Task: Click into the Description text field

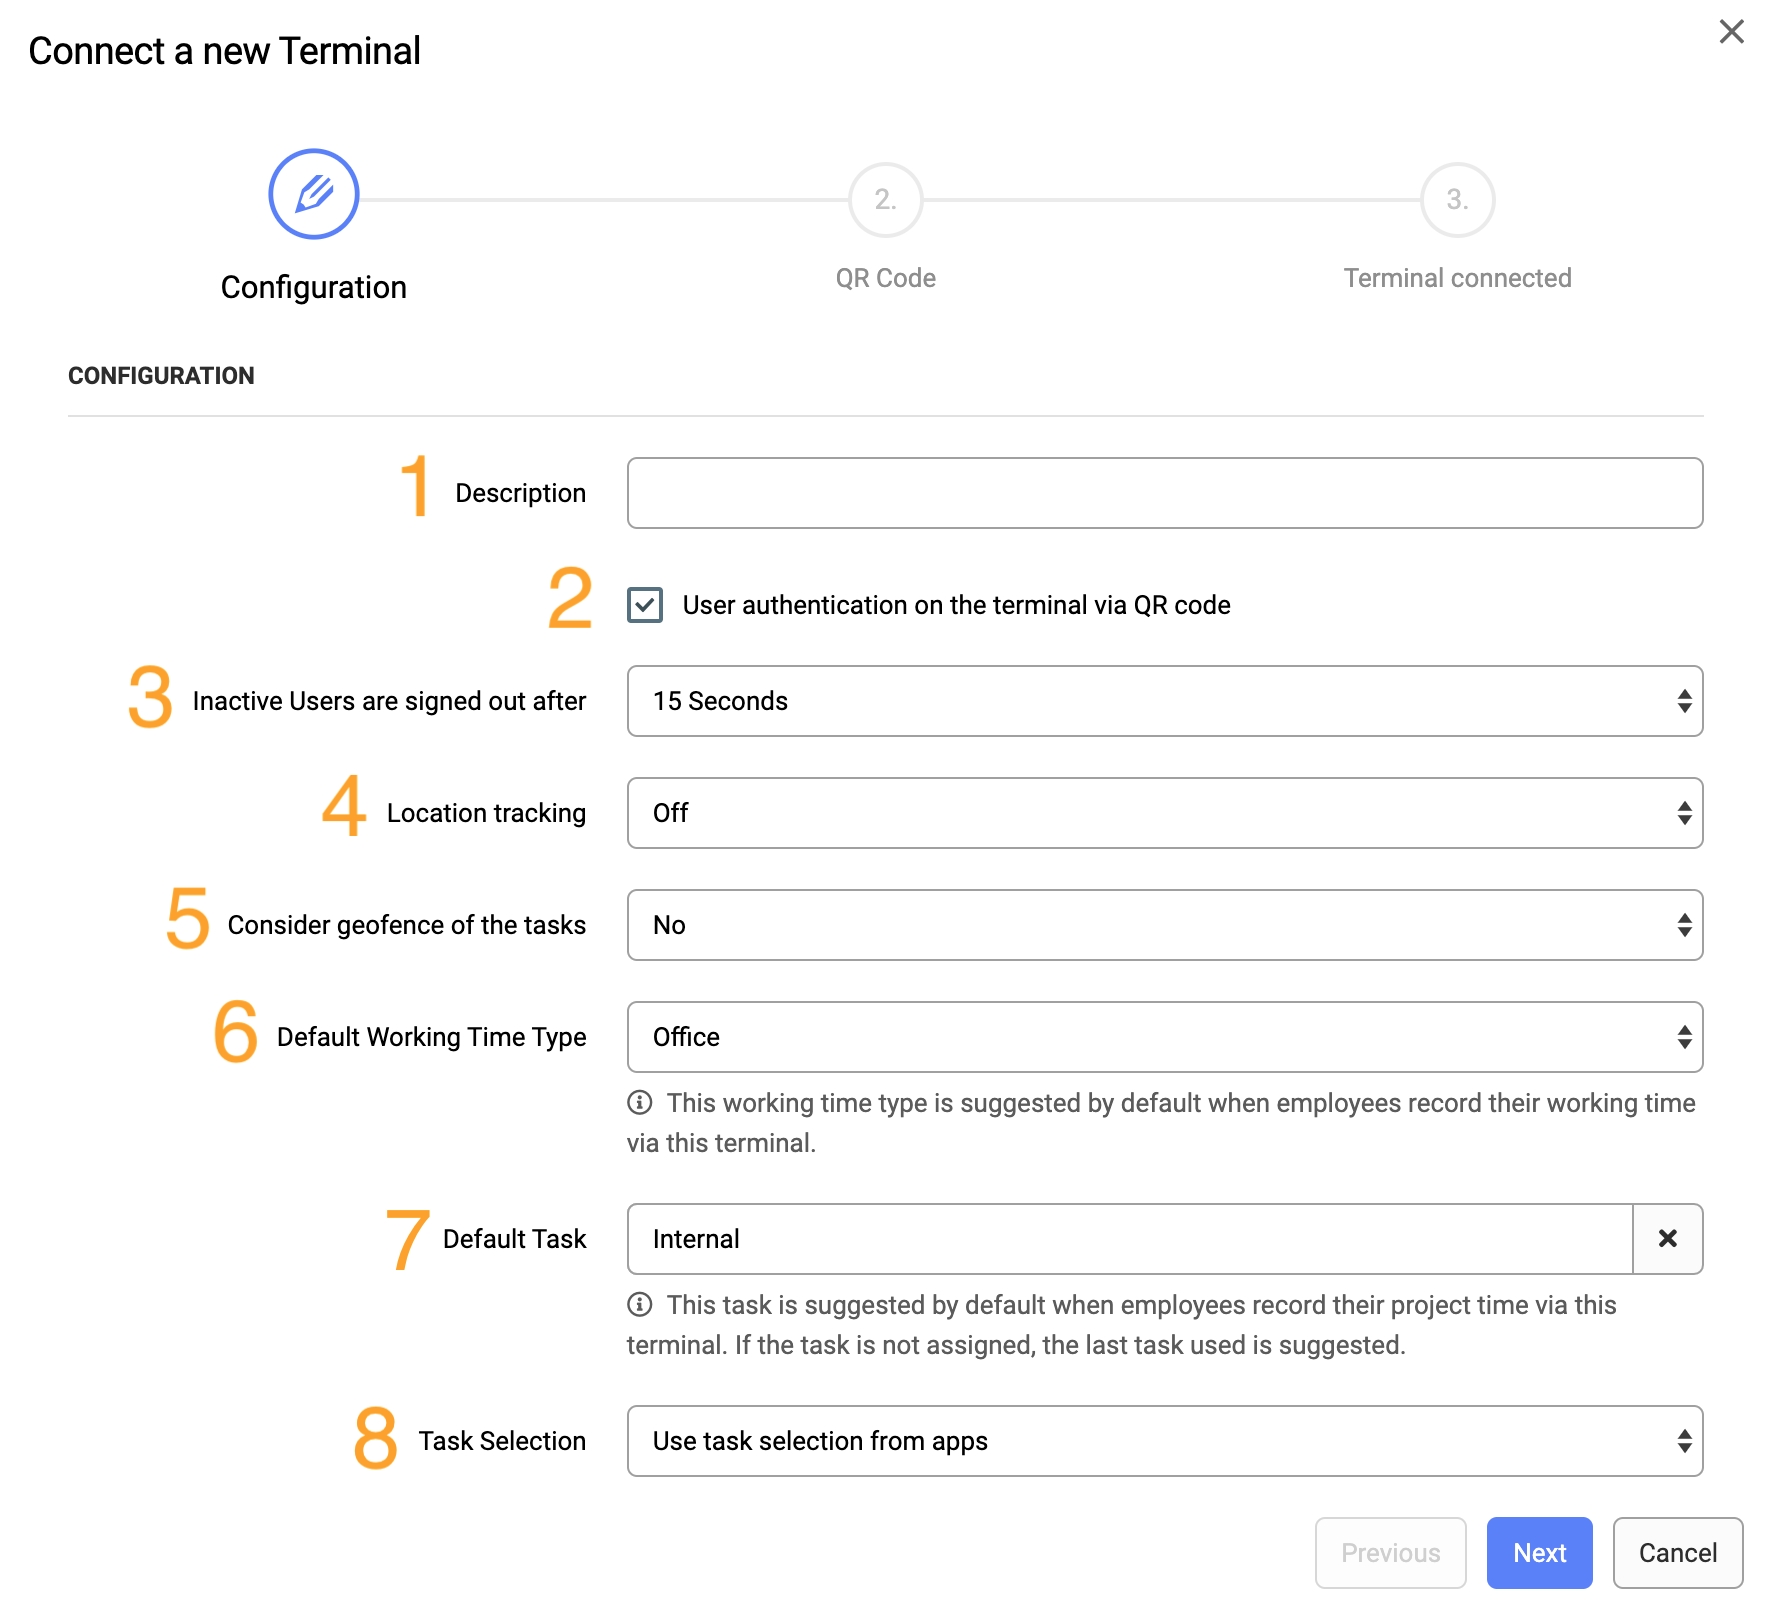Action: pos(1165,493)
